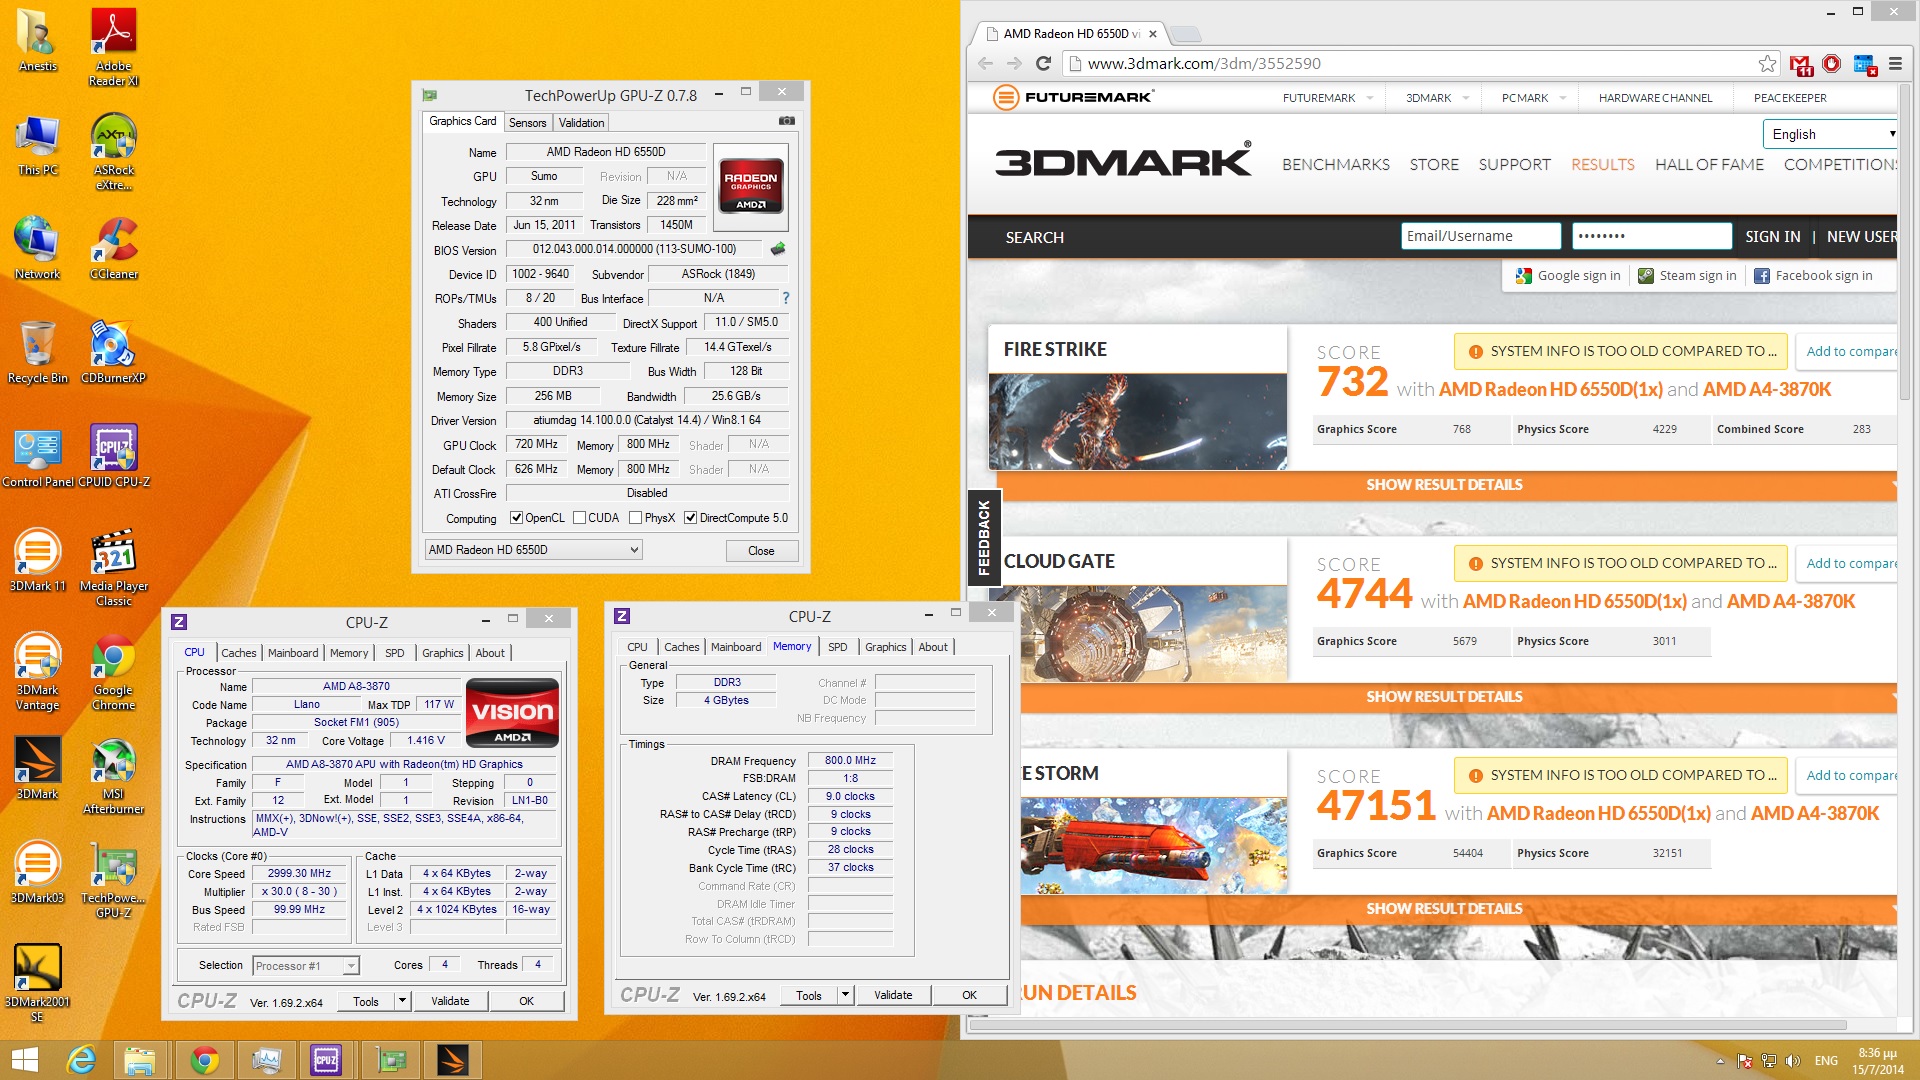1920x1080 pixels.
Task: Open the CCleaner desktop shortcut
Action: click(x=113, y=248)
